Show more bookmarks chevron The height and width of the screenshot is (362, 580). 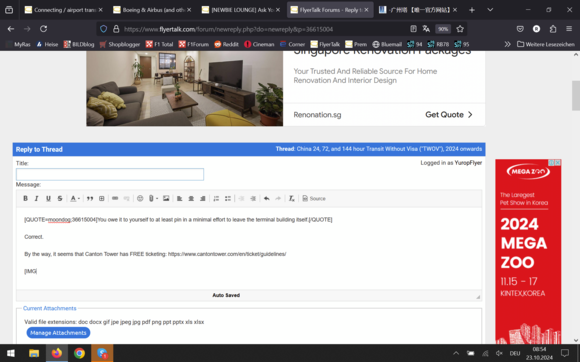[x=507, y=44]
